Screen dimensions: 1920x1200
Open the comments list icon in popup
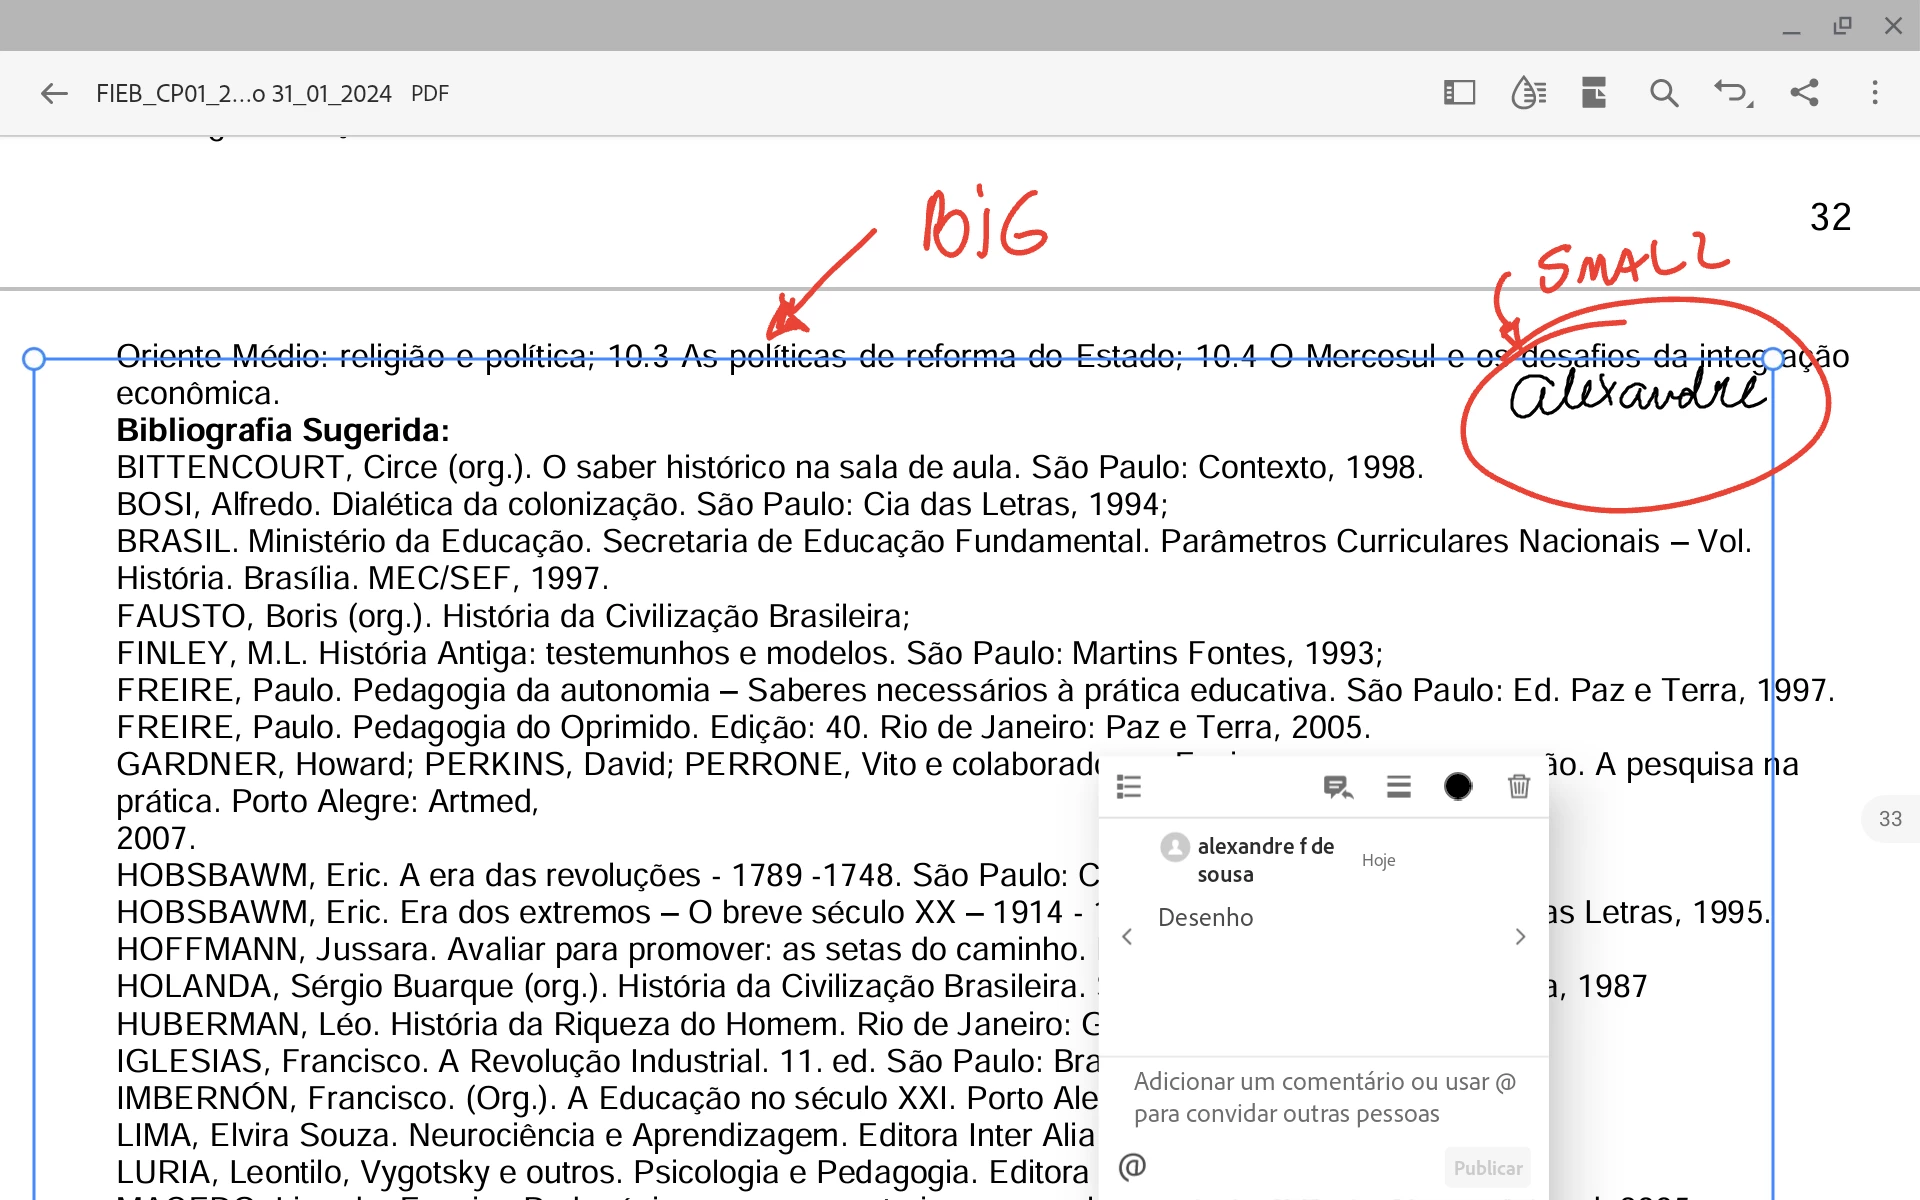[x=1129, y=787]
